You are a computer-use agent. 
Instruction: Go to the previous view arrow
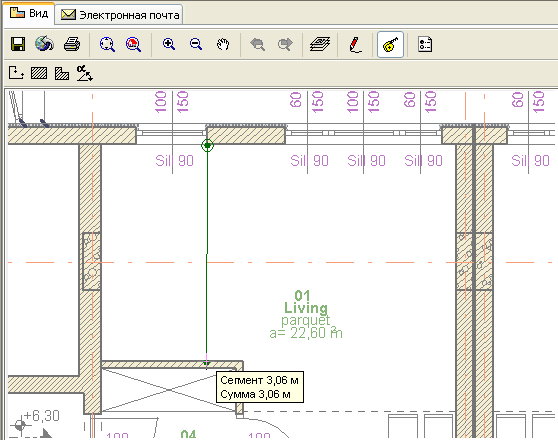tap(258, 44)
